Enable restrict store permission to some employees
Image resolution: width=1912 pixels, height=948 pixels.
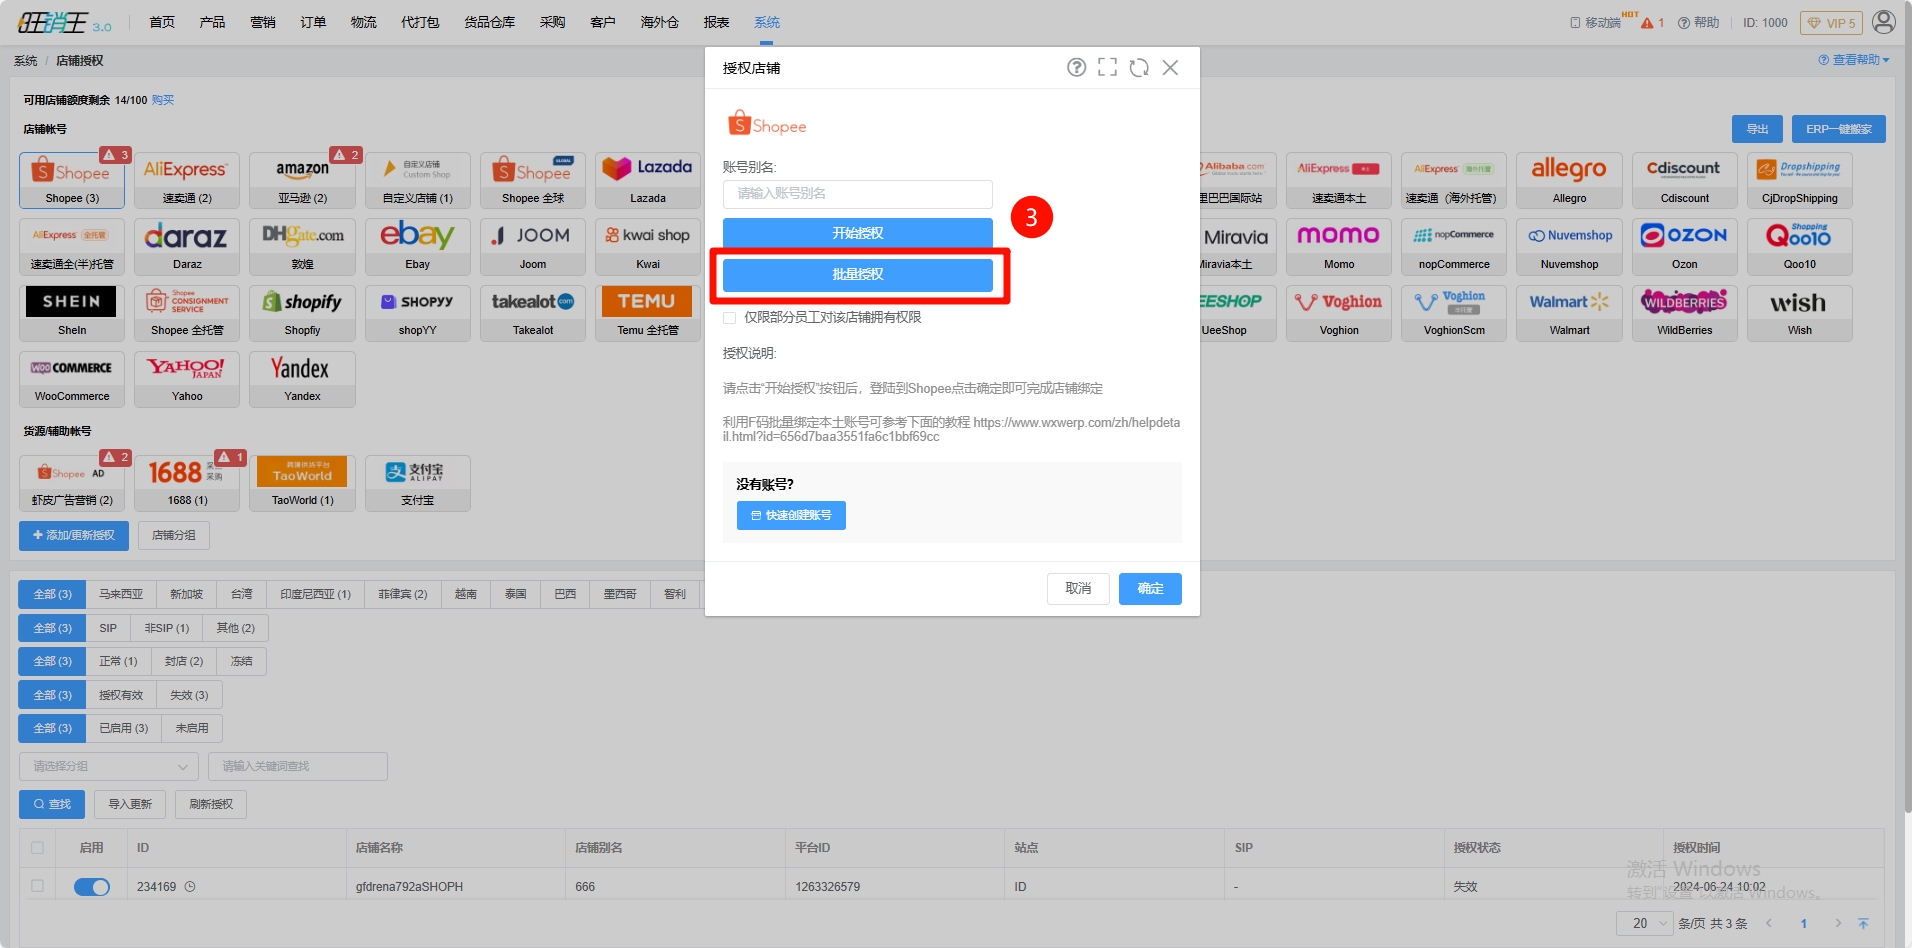click(x=730, y=318)
